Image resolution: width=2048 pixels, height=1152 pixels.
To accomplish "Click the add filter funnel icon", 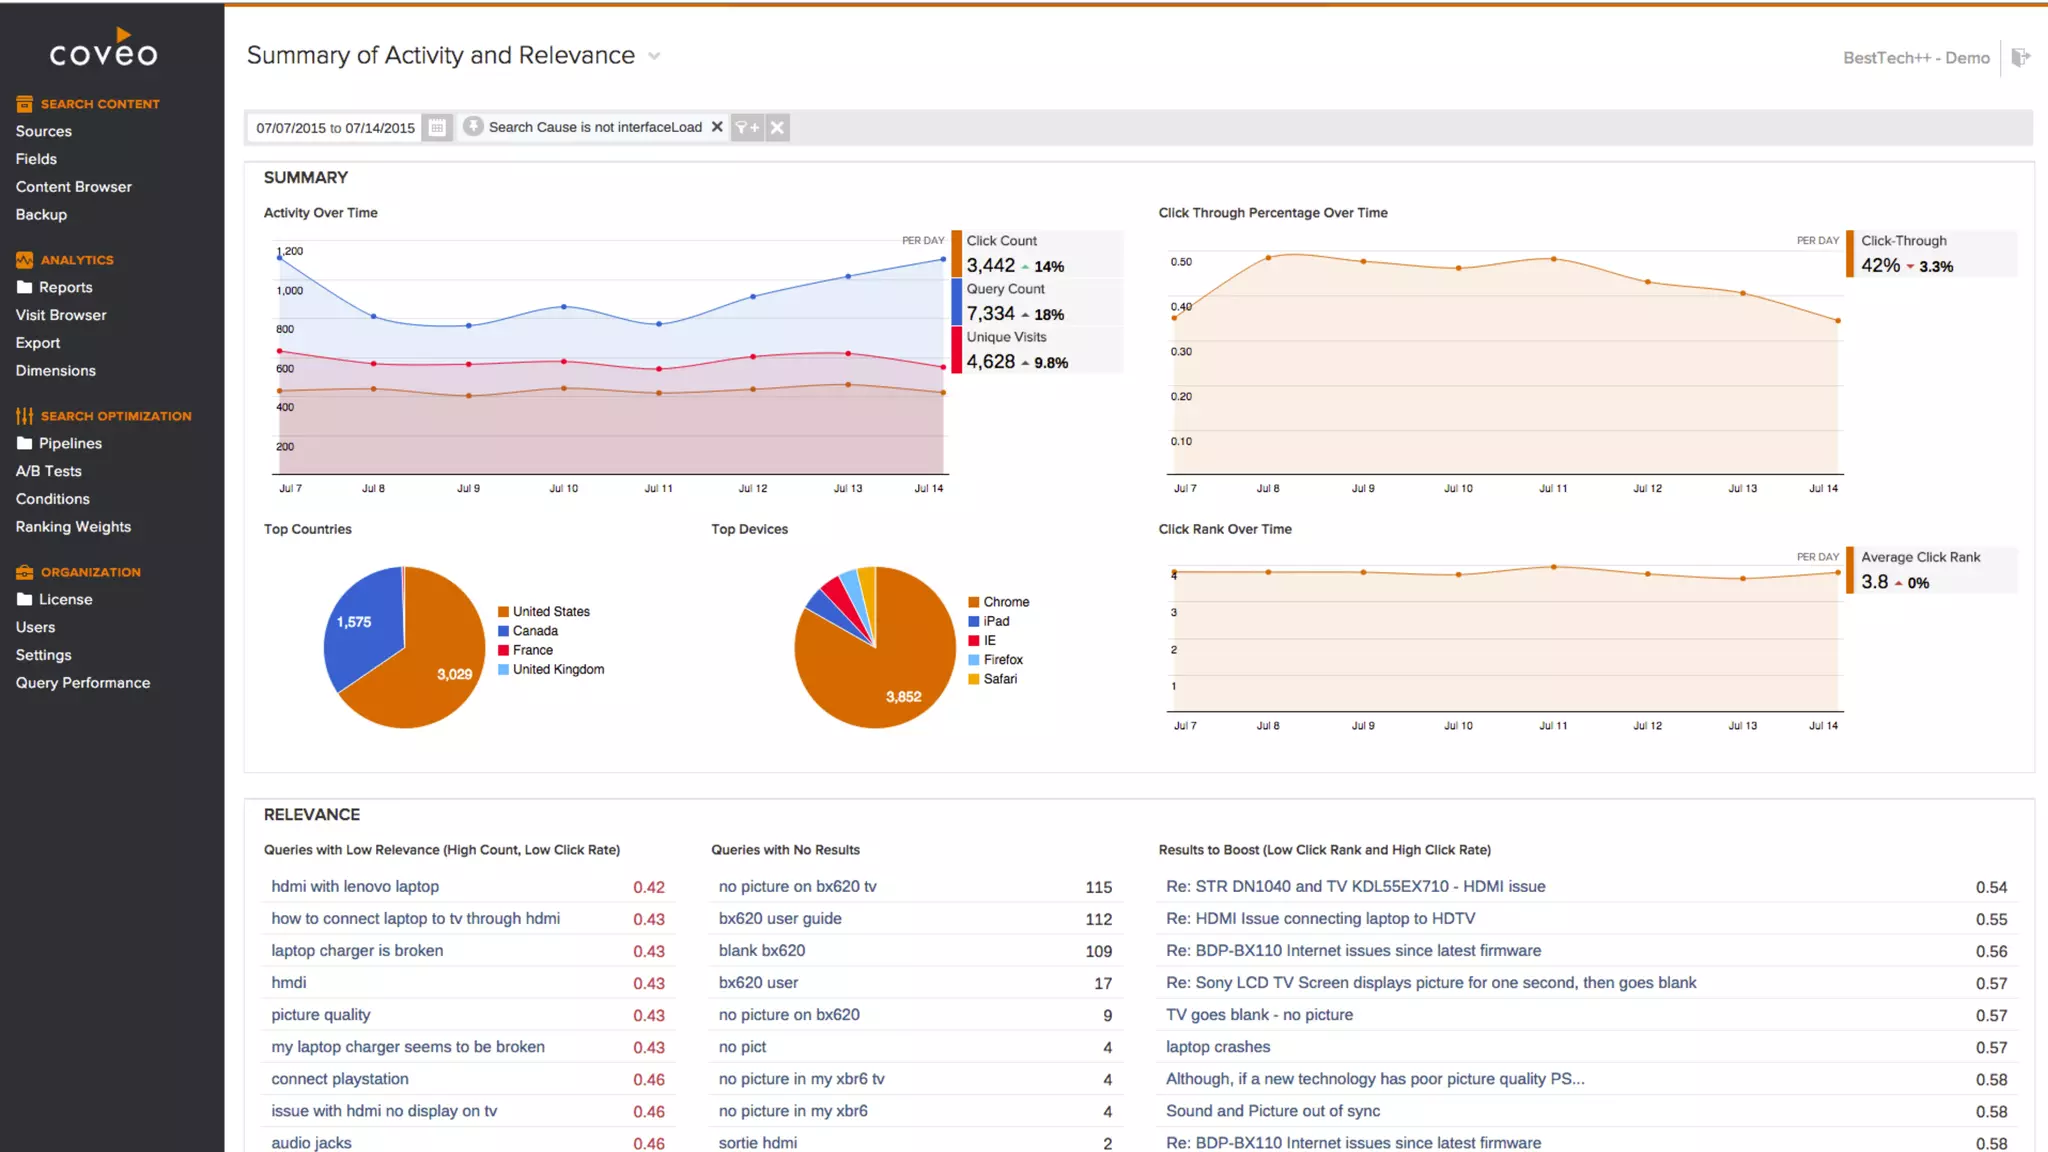I will click(747, 127).
